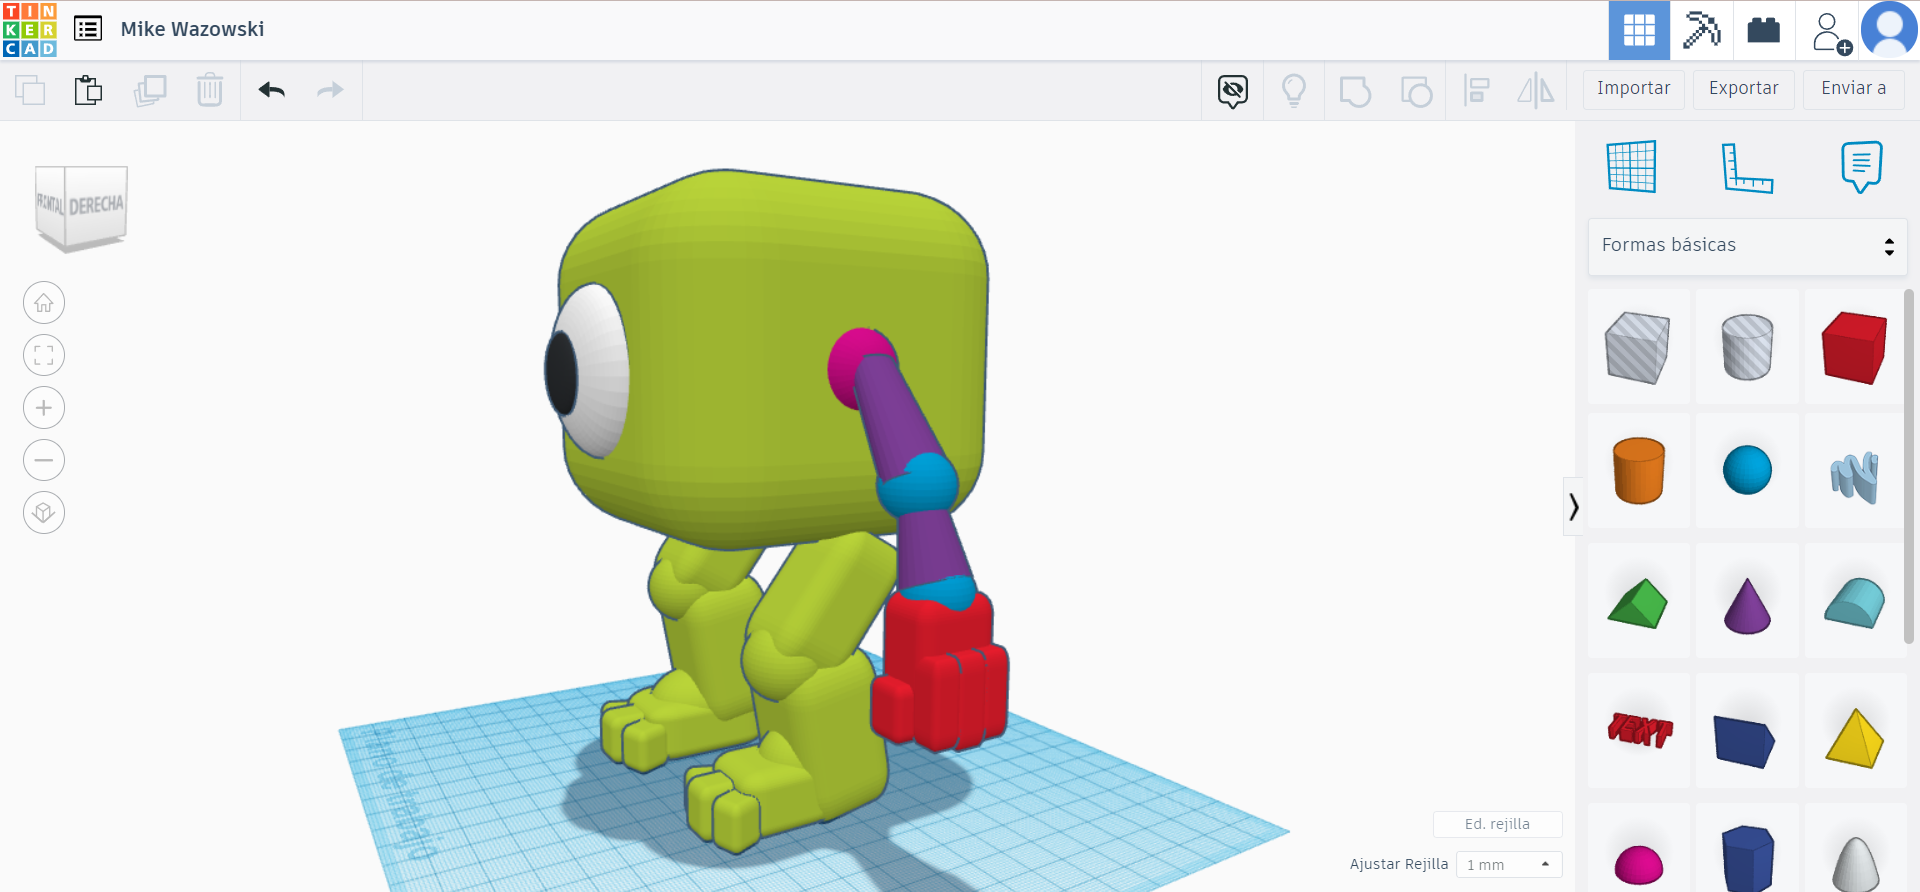Image resolution: width=1920 pixels, height=892 pixels.
Task: Click the view cube
Action: click(x=81, y=208)
